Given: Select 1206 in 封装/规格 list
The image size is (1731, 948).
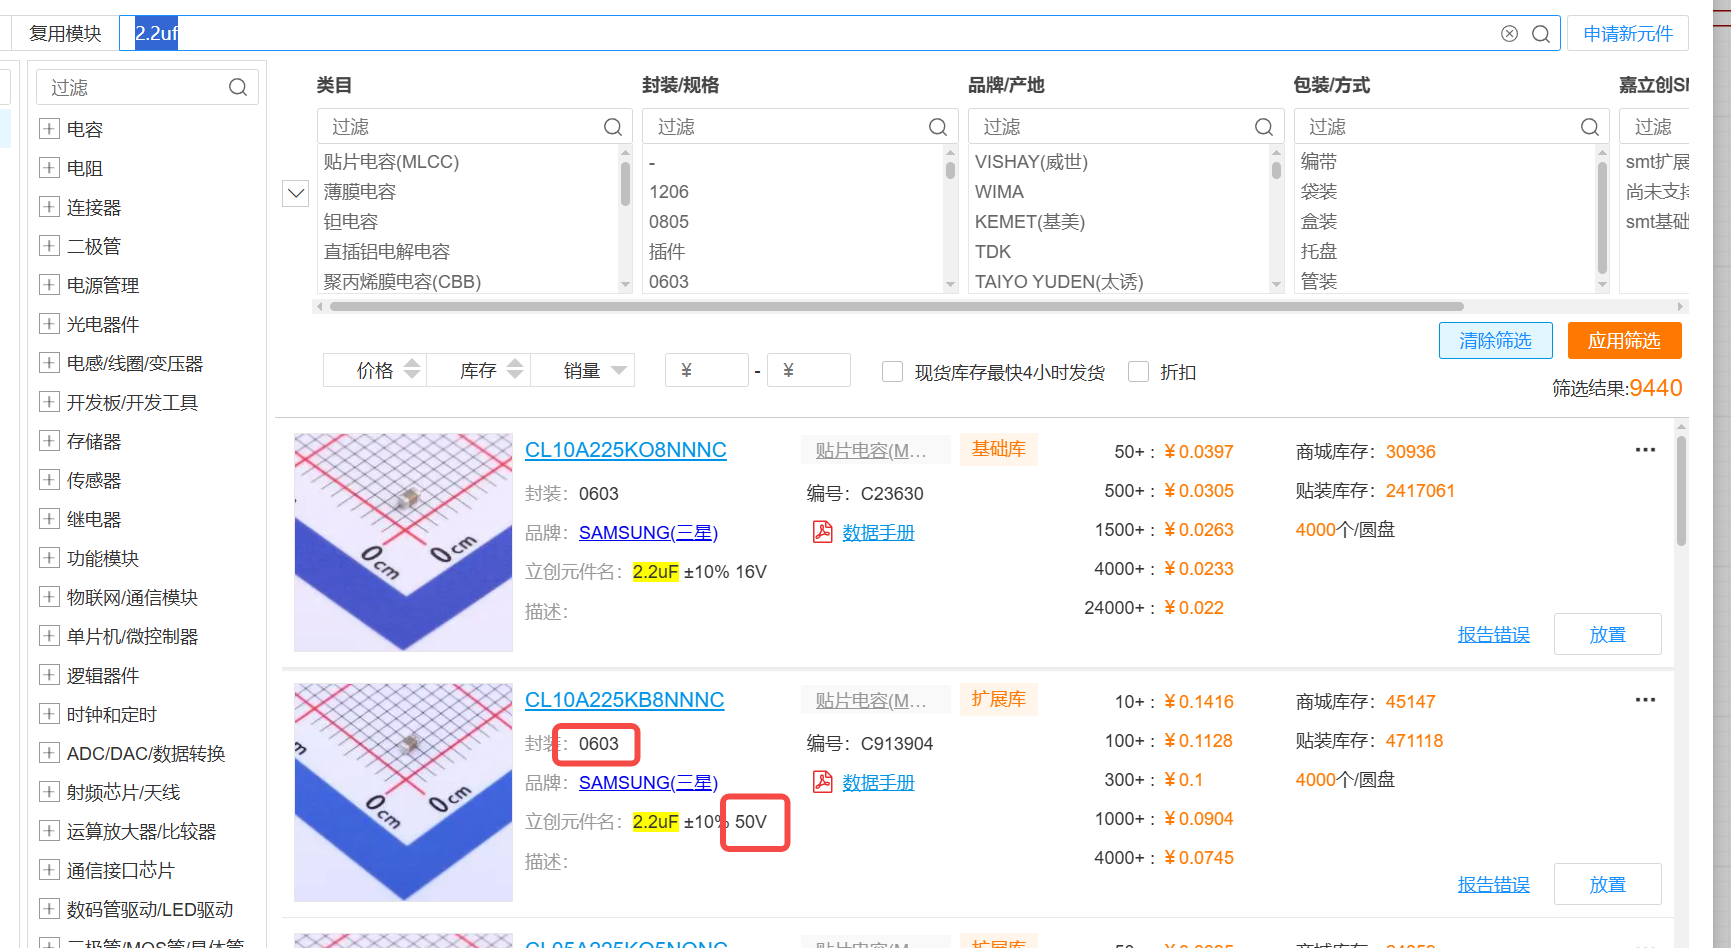Looking at the screenshot, I should click(x=669, y=192).
